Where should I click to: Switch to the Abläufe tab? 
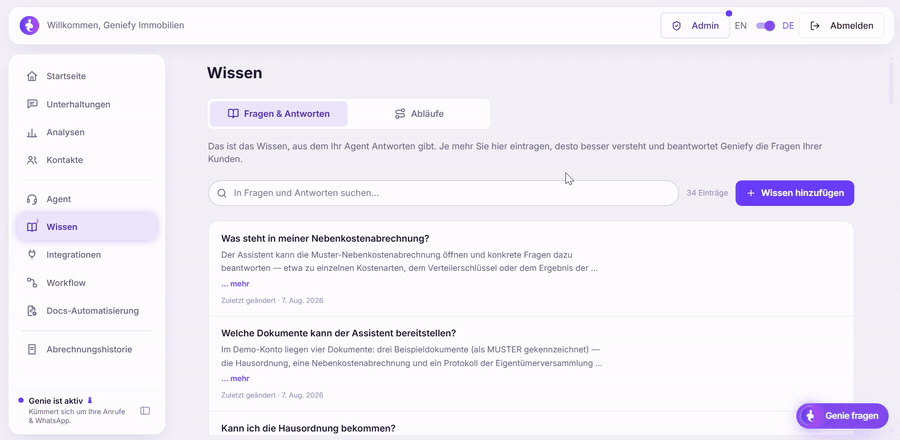(x=419, y=114)
